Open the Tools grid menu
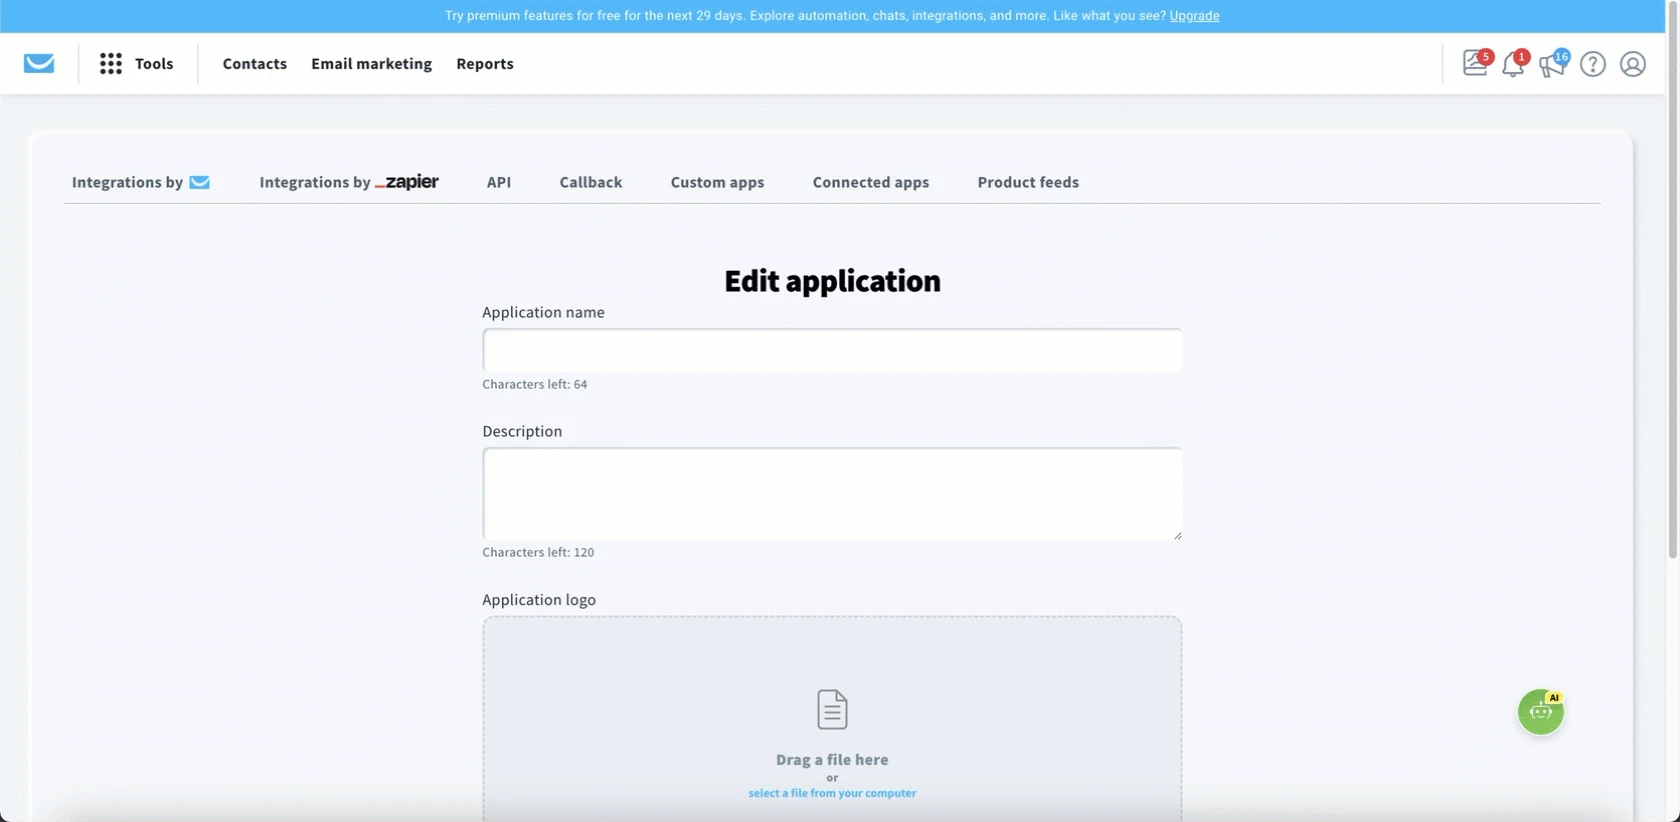The image size is (1680, 822). tap(111, 64)
